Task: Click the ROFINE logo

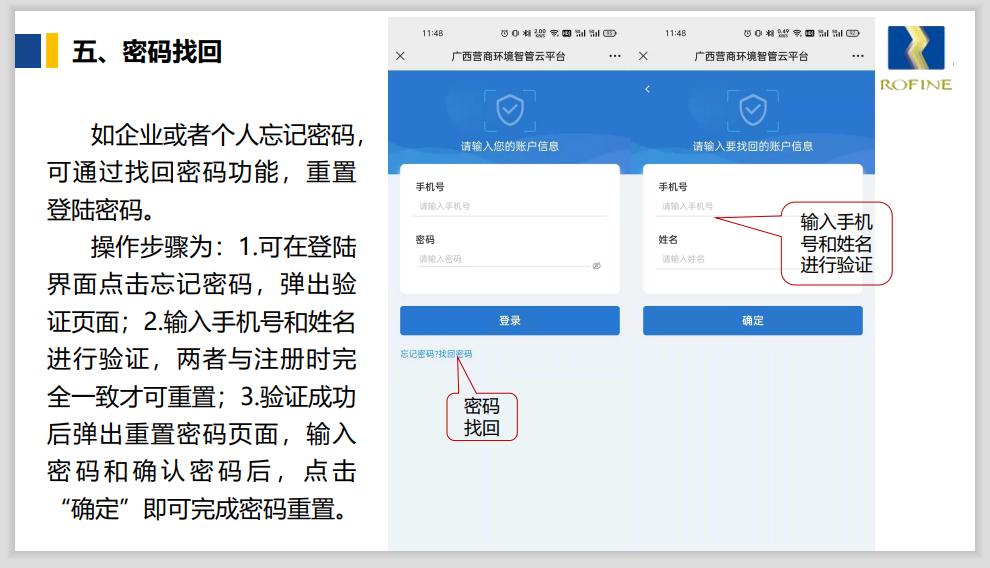Action: [916, 59]
